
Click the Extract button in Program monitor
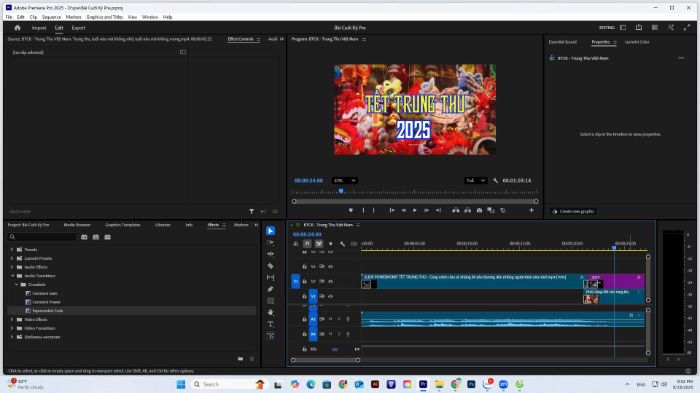coord(467,210)
